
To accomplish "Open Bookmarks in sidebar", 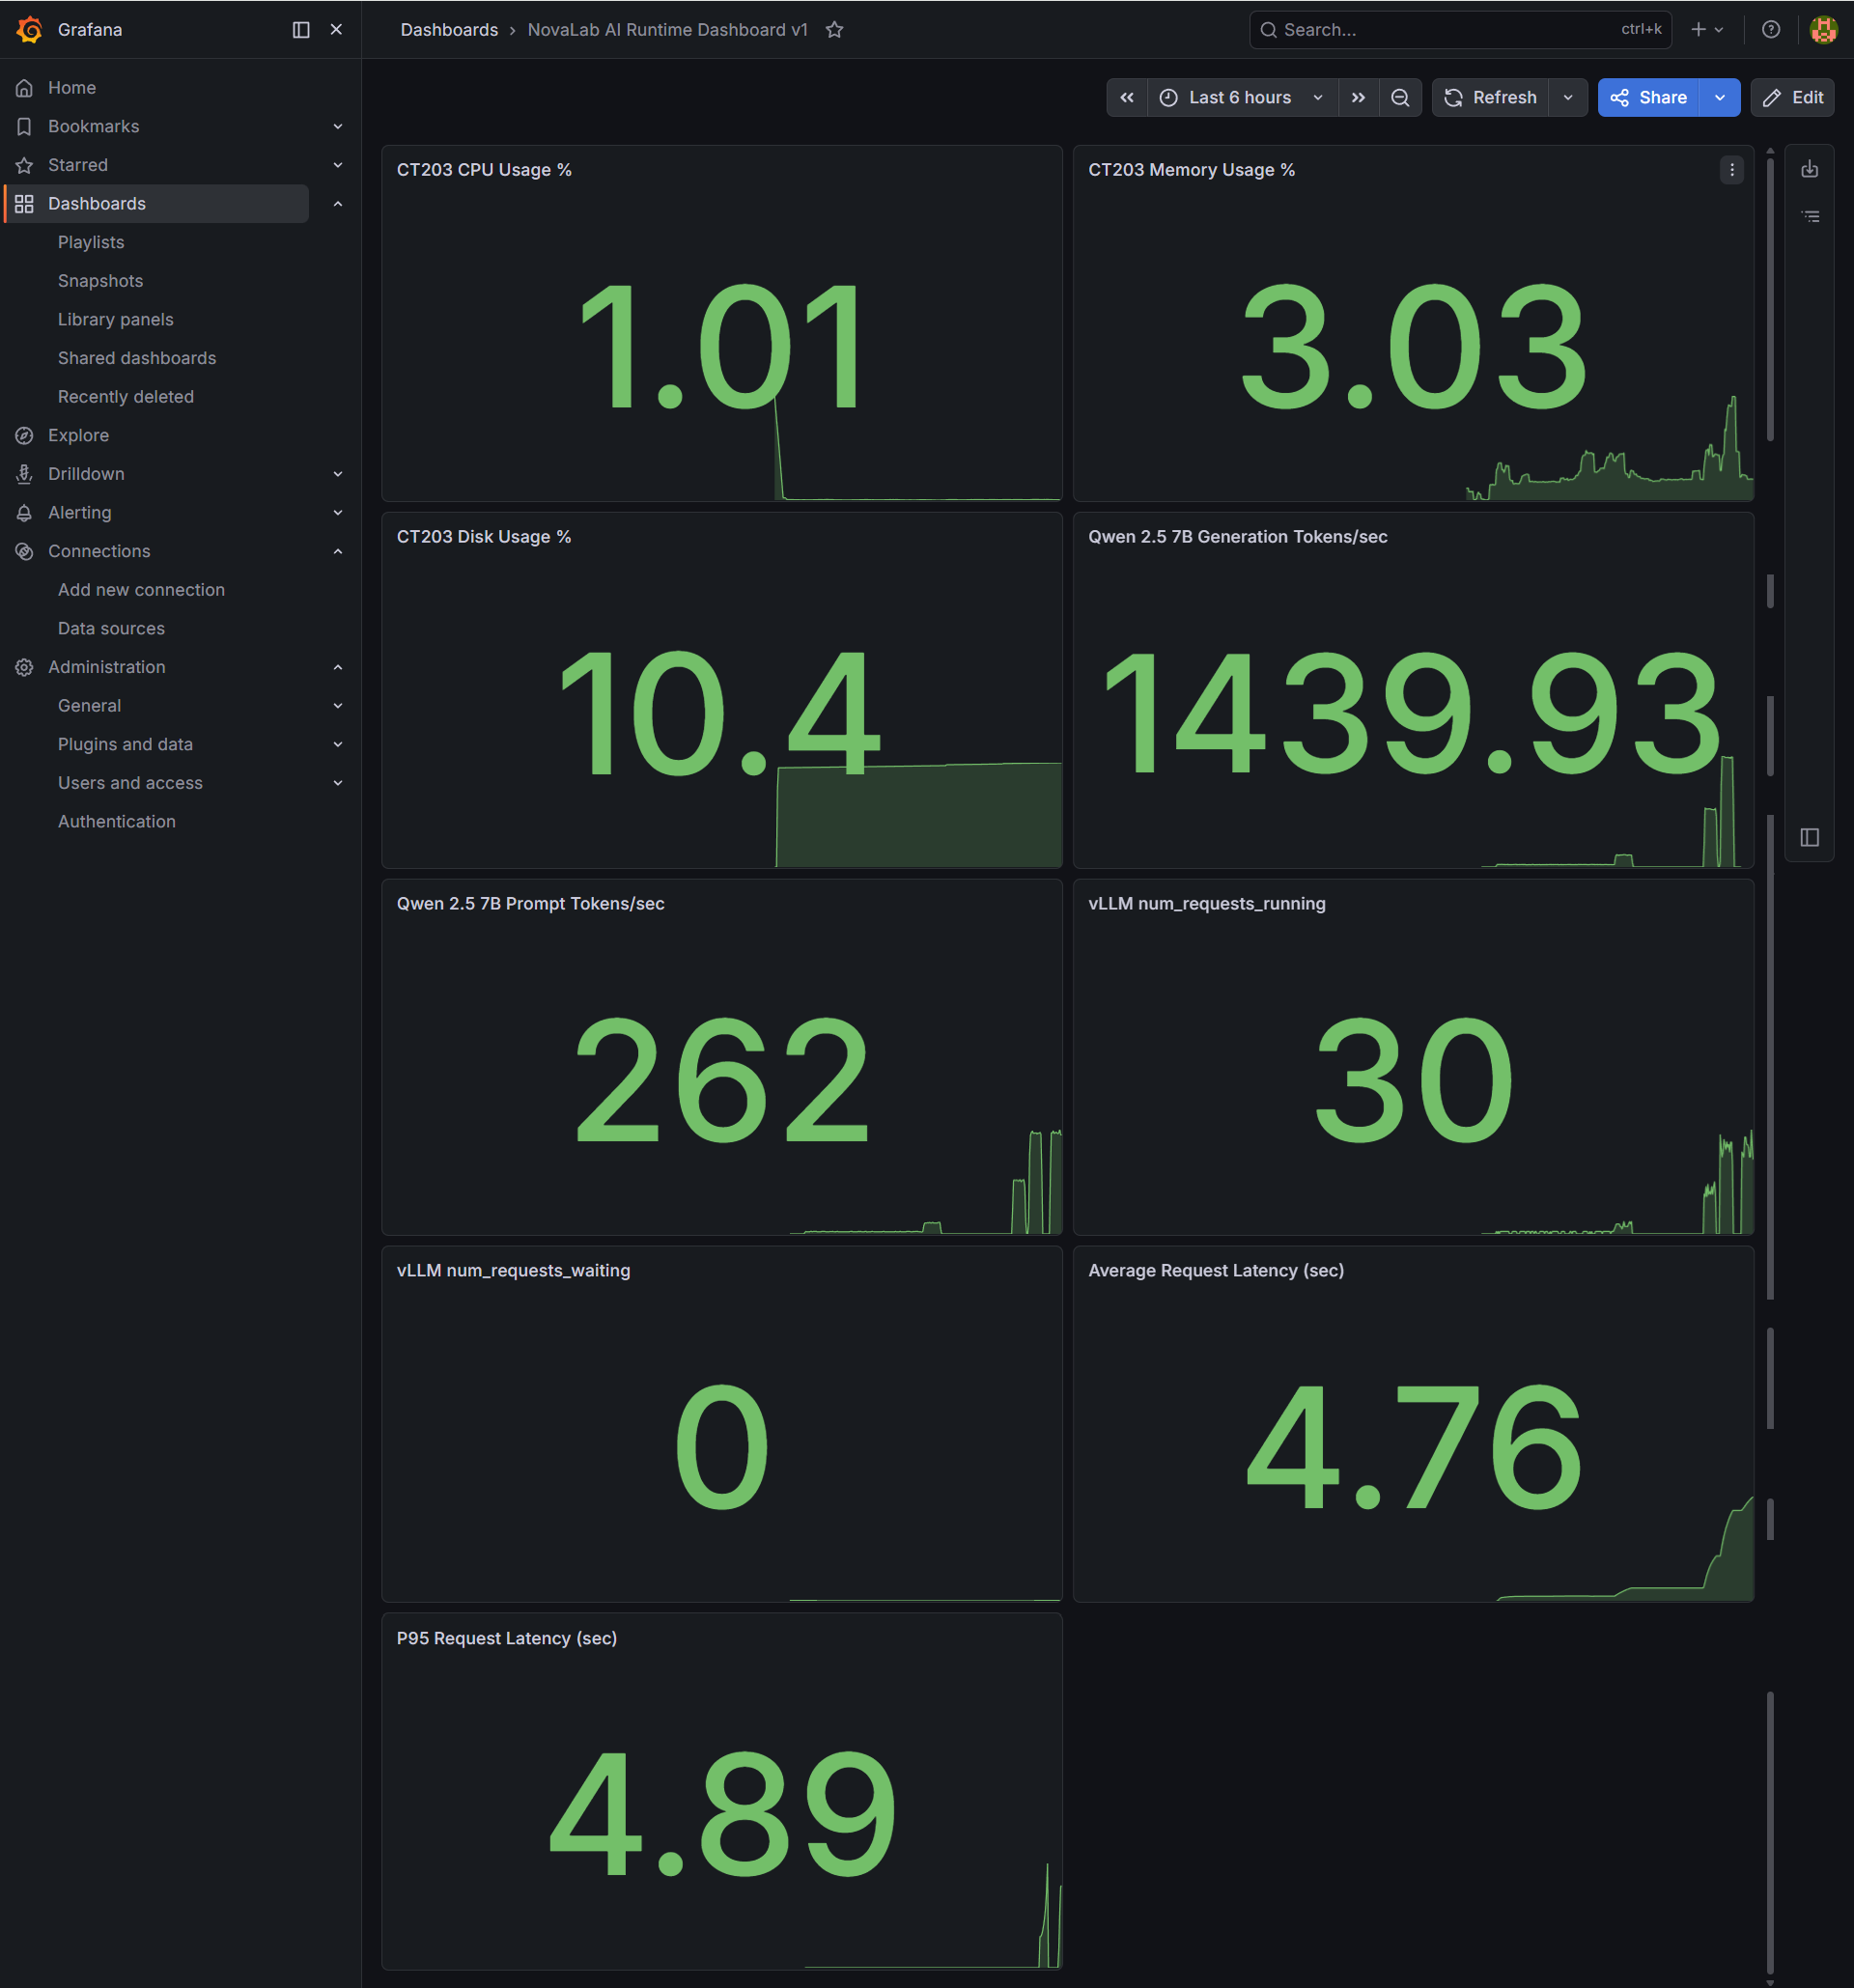I will tap(94, 127).
